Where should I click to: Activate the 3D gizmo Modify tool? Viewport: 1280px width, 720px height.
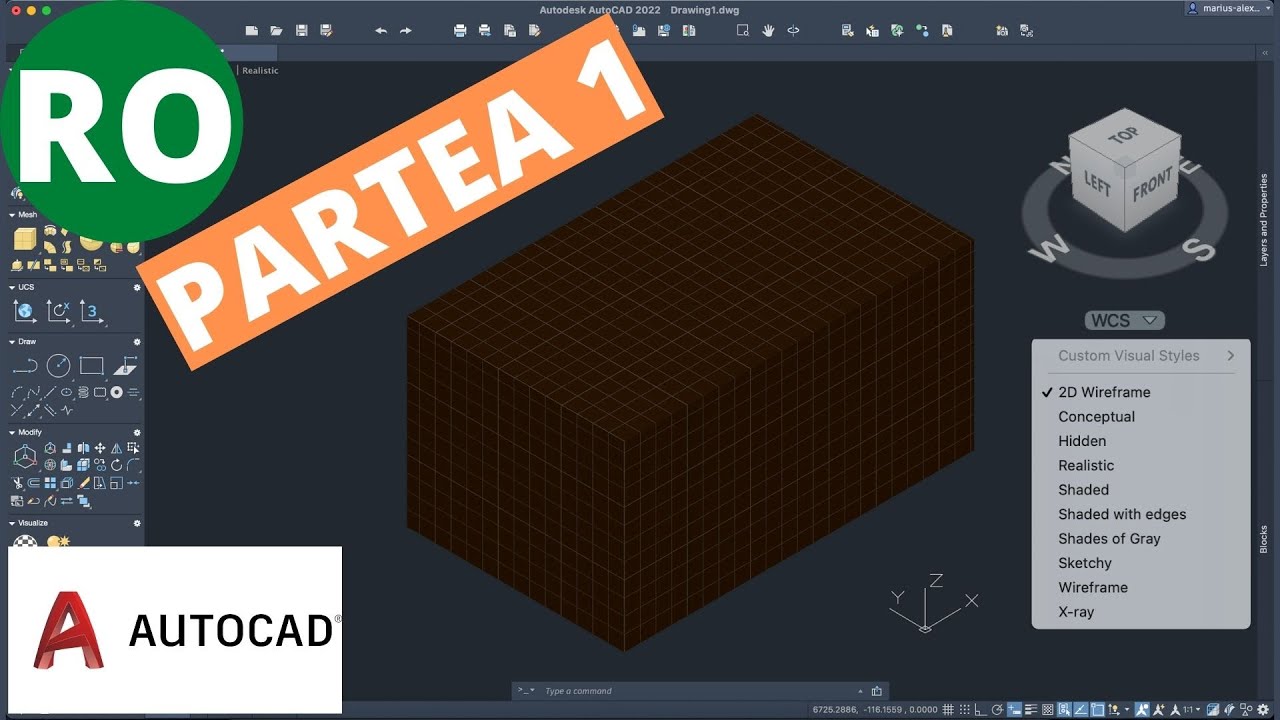click(25, 457)
